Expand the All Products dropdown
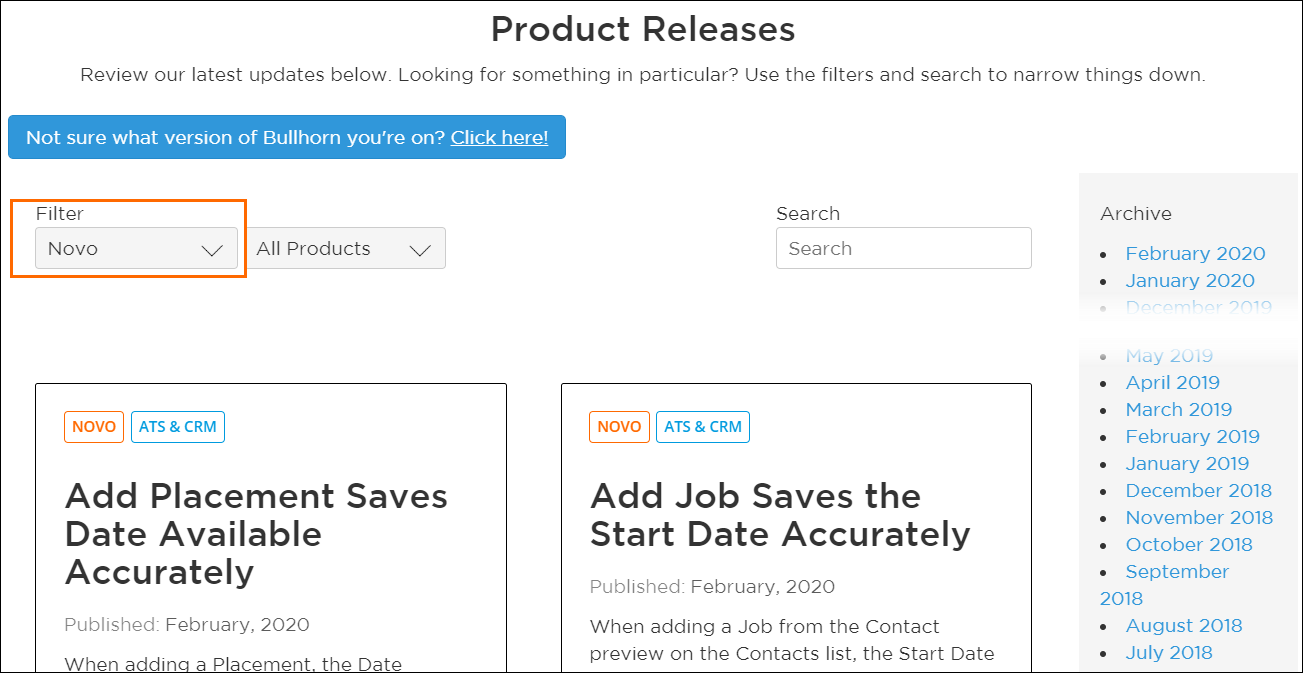The height and width of the screenshot is (673, 1303). click(x=344, y=249)
